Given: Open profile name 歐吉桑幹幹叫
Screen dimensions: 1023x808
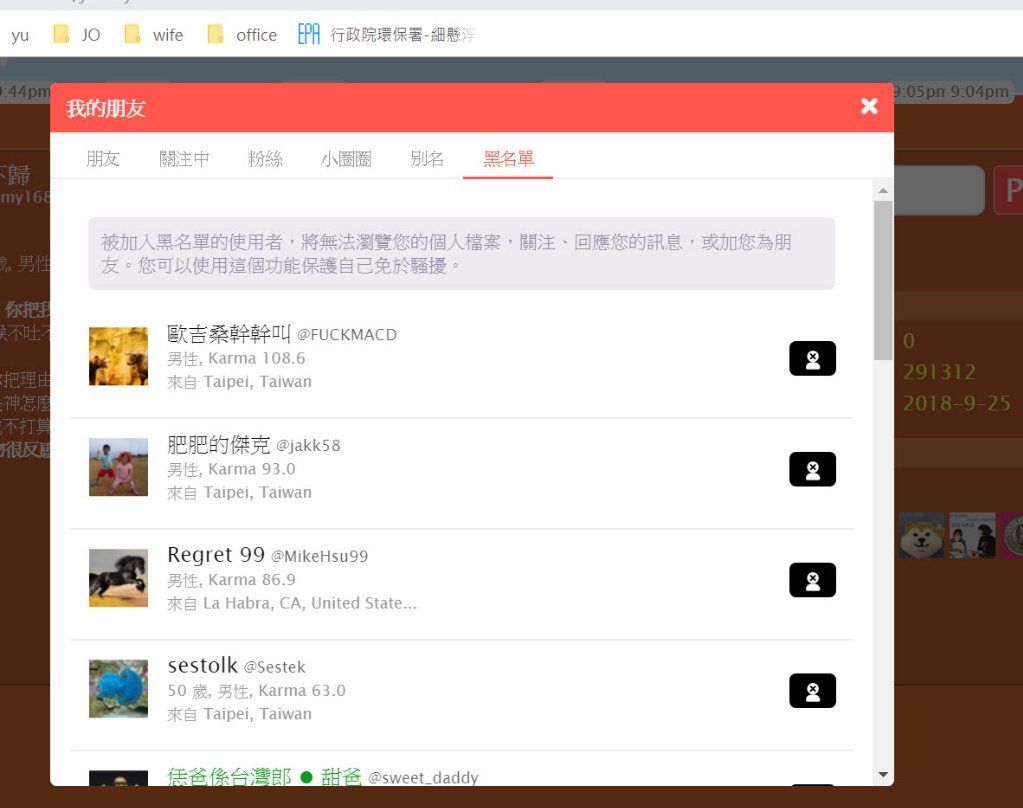Looking at the screenshot, I should coord(228,334).
